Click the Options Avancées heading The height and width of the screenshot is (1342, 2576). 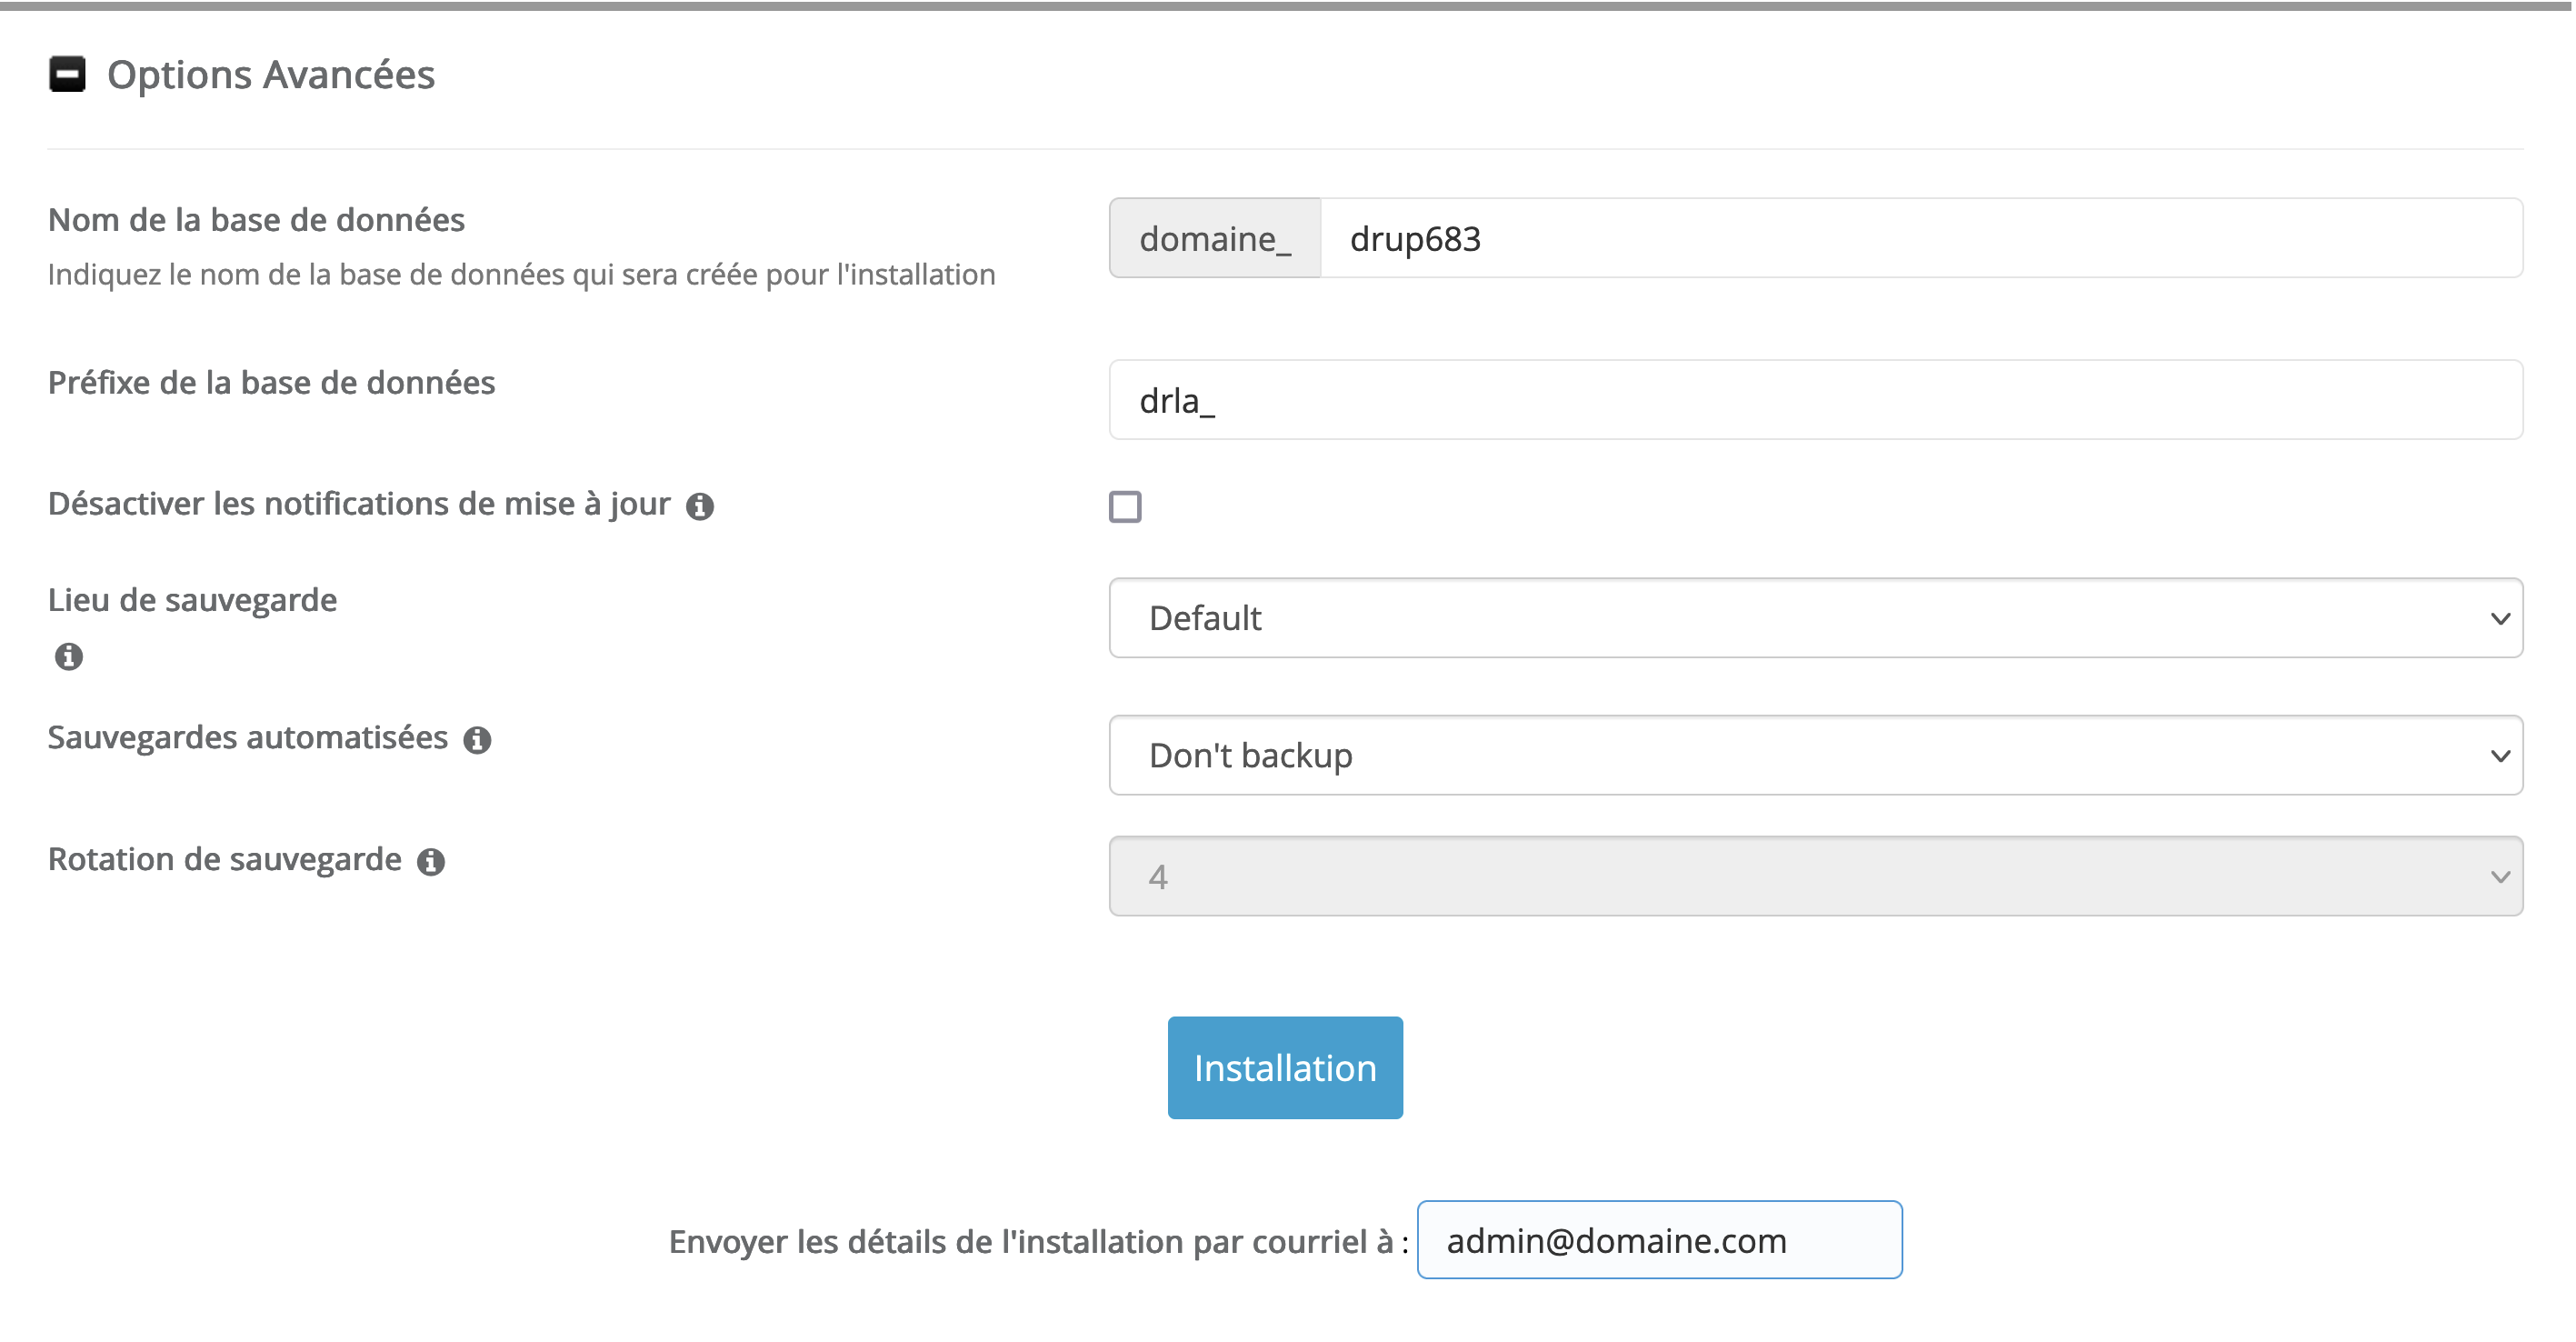tap(271, 75)
